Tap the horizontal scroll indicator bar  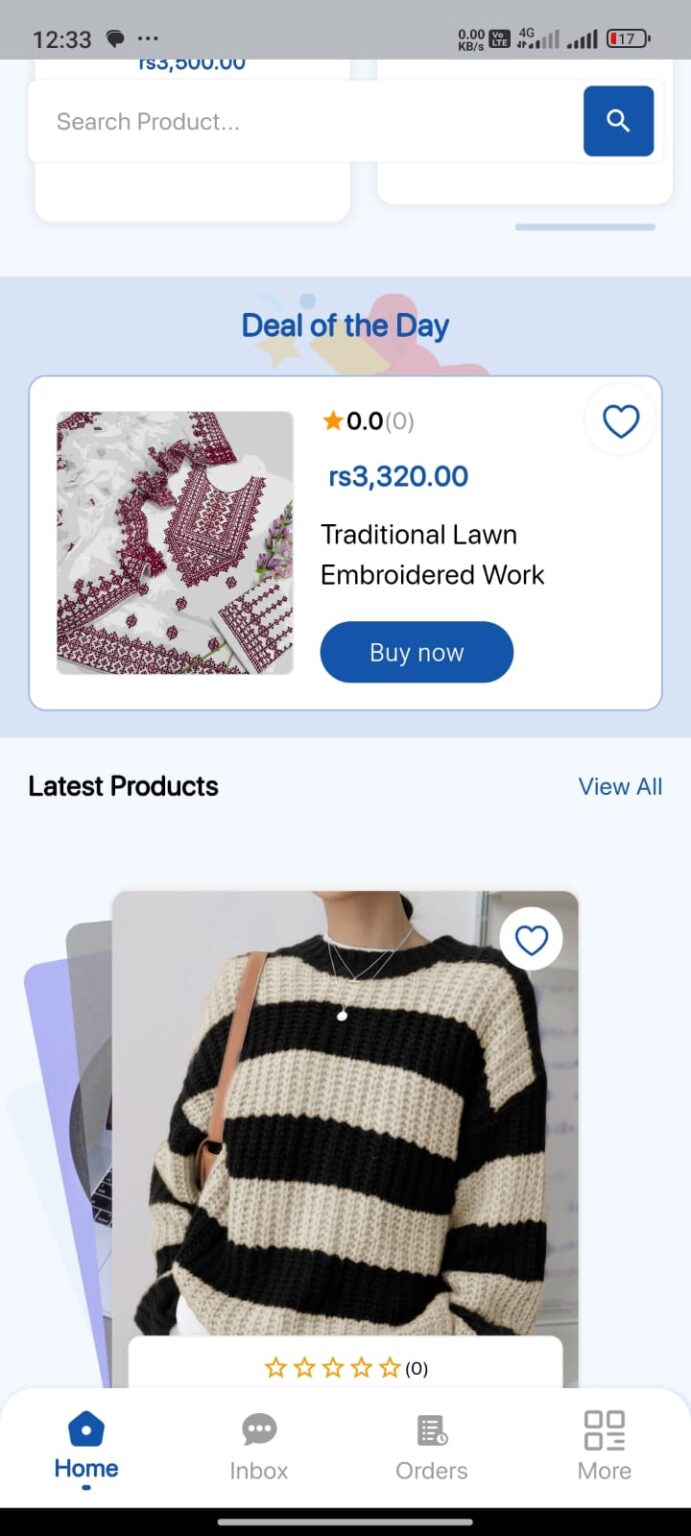pos(585,227)
